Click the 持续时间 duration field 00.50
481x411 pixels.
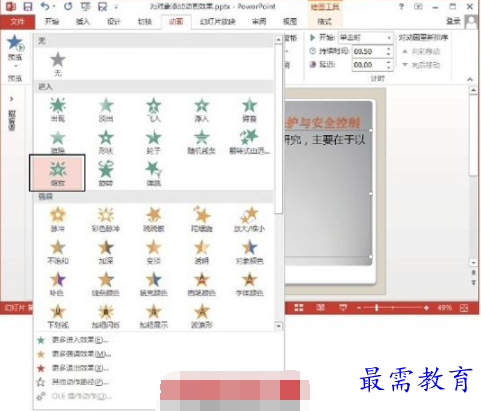click(369, 51)
